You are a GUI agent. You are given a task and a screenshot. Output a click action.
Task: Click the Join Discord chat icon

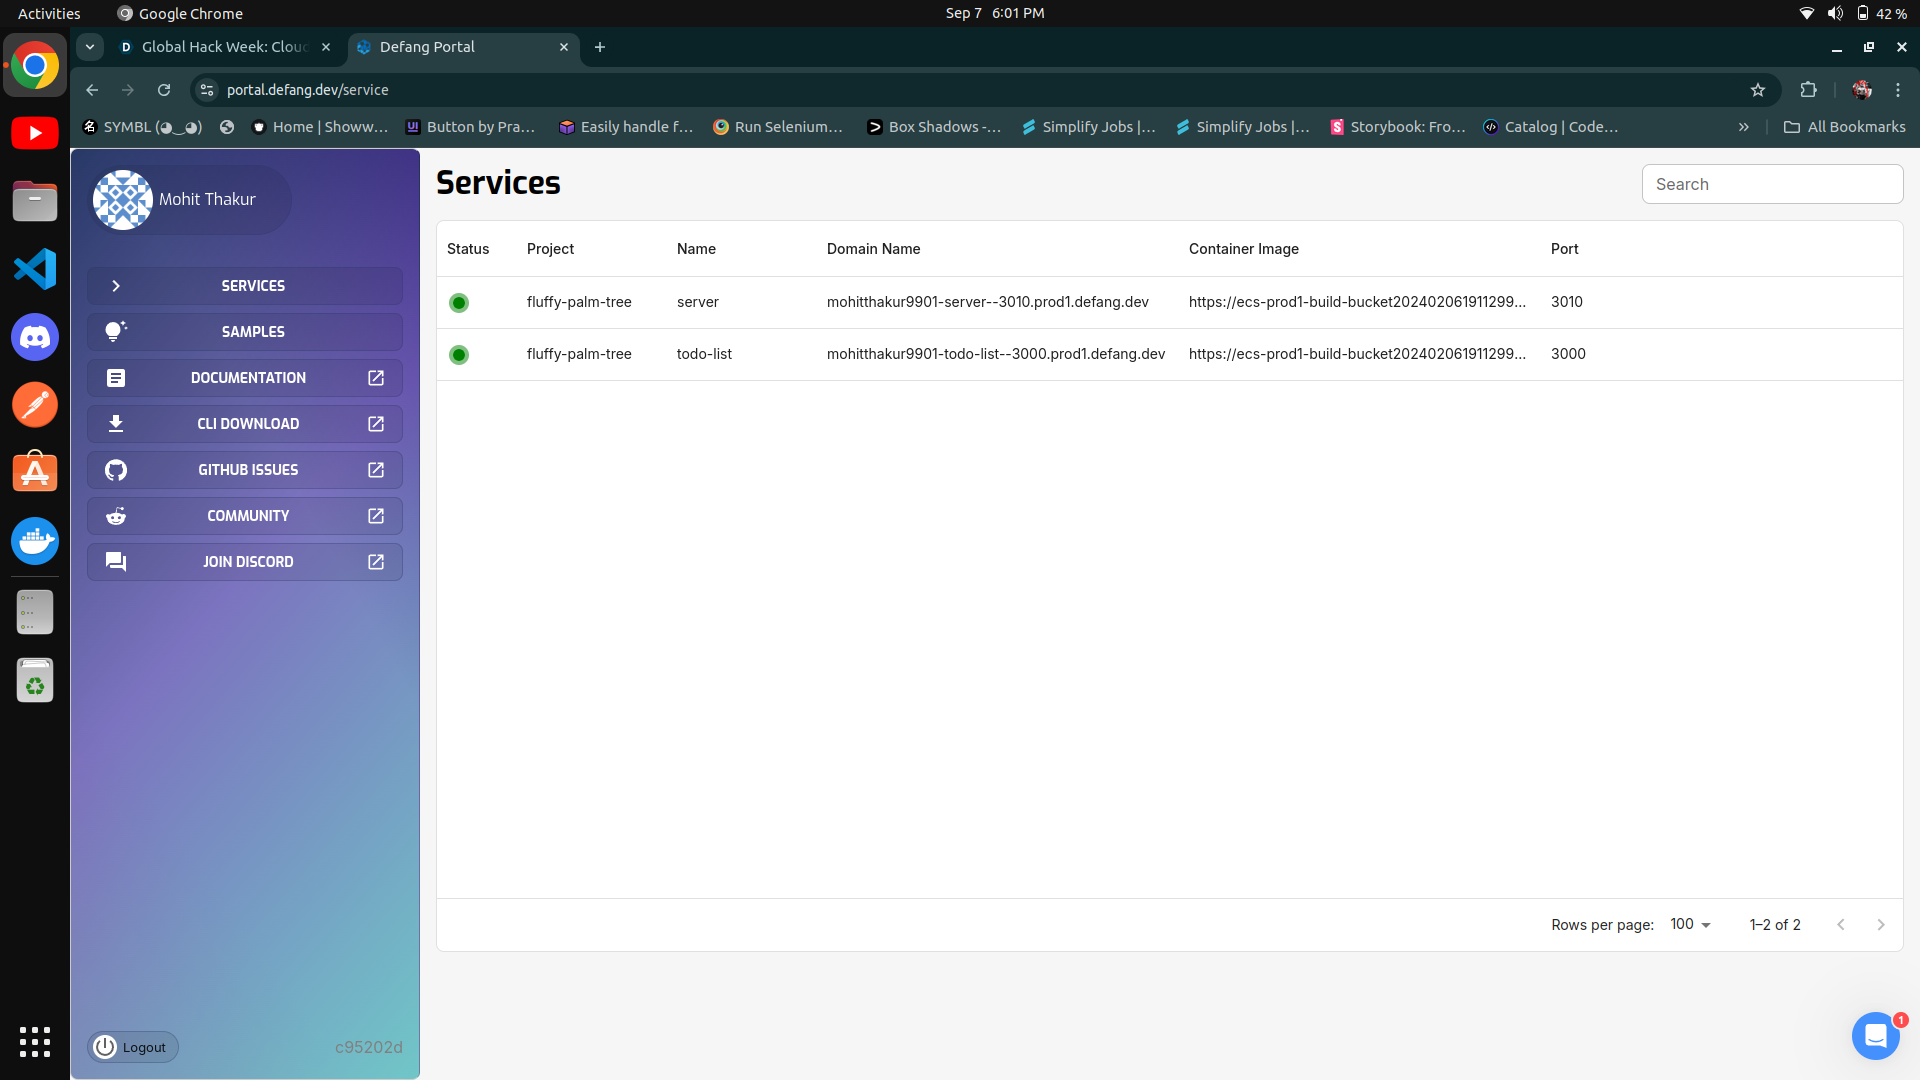tap(116, 562)
